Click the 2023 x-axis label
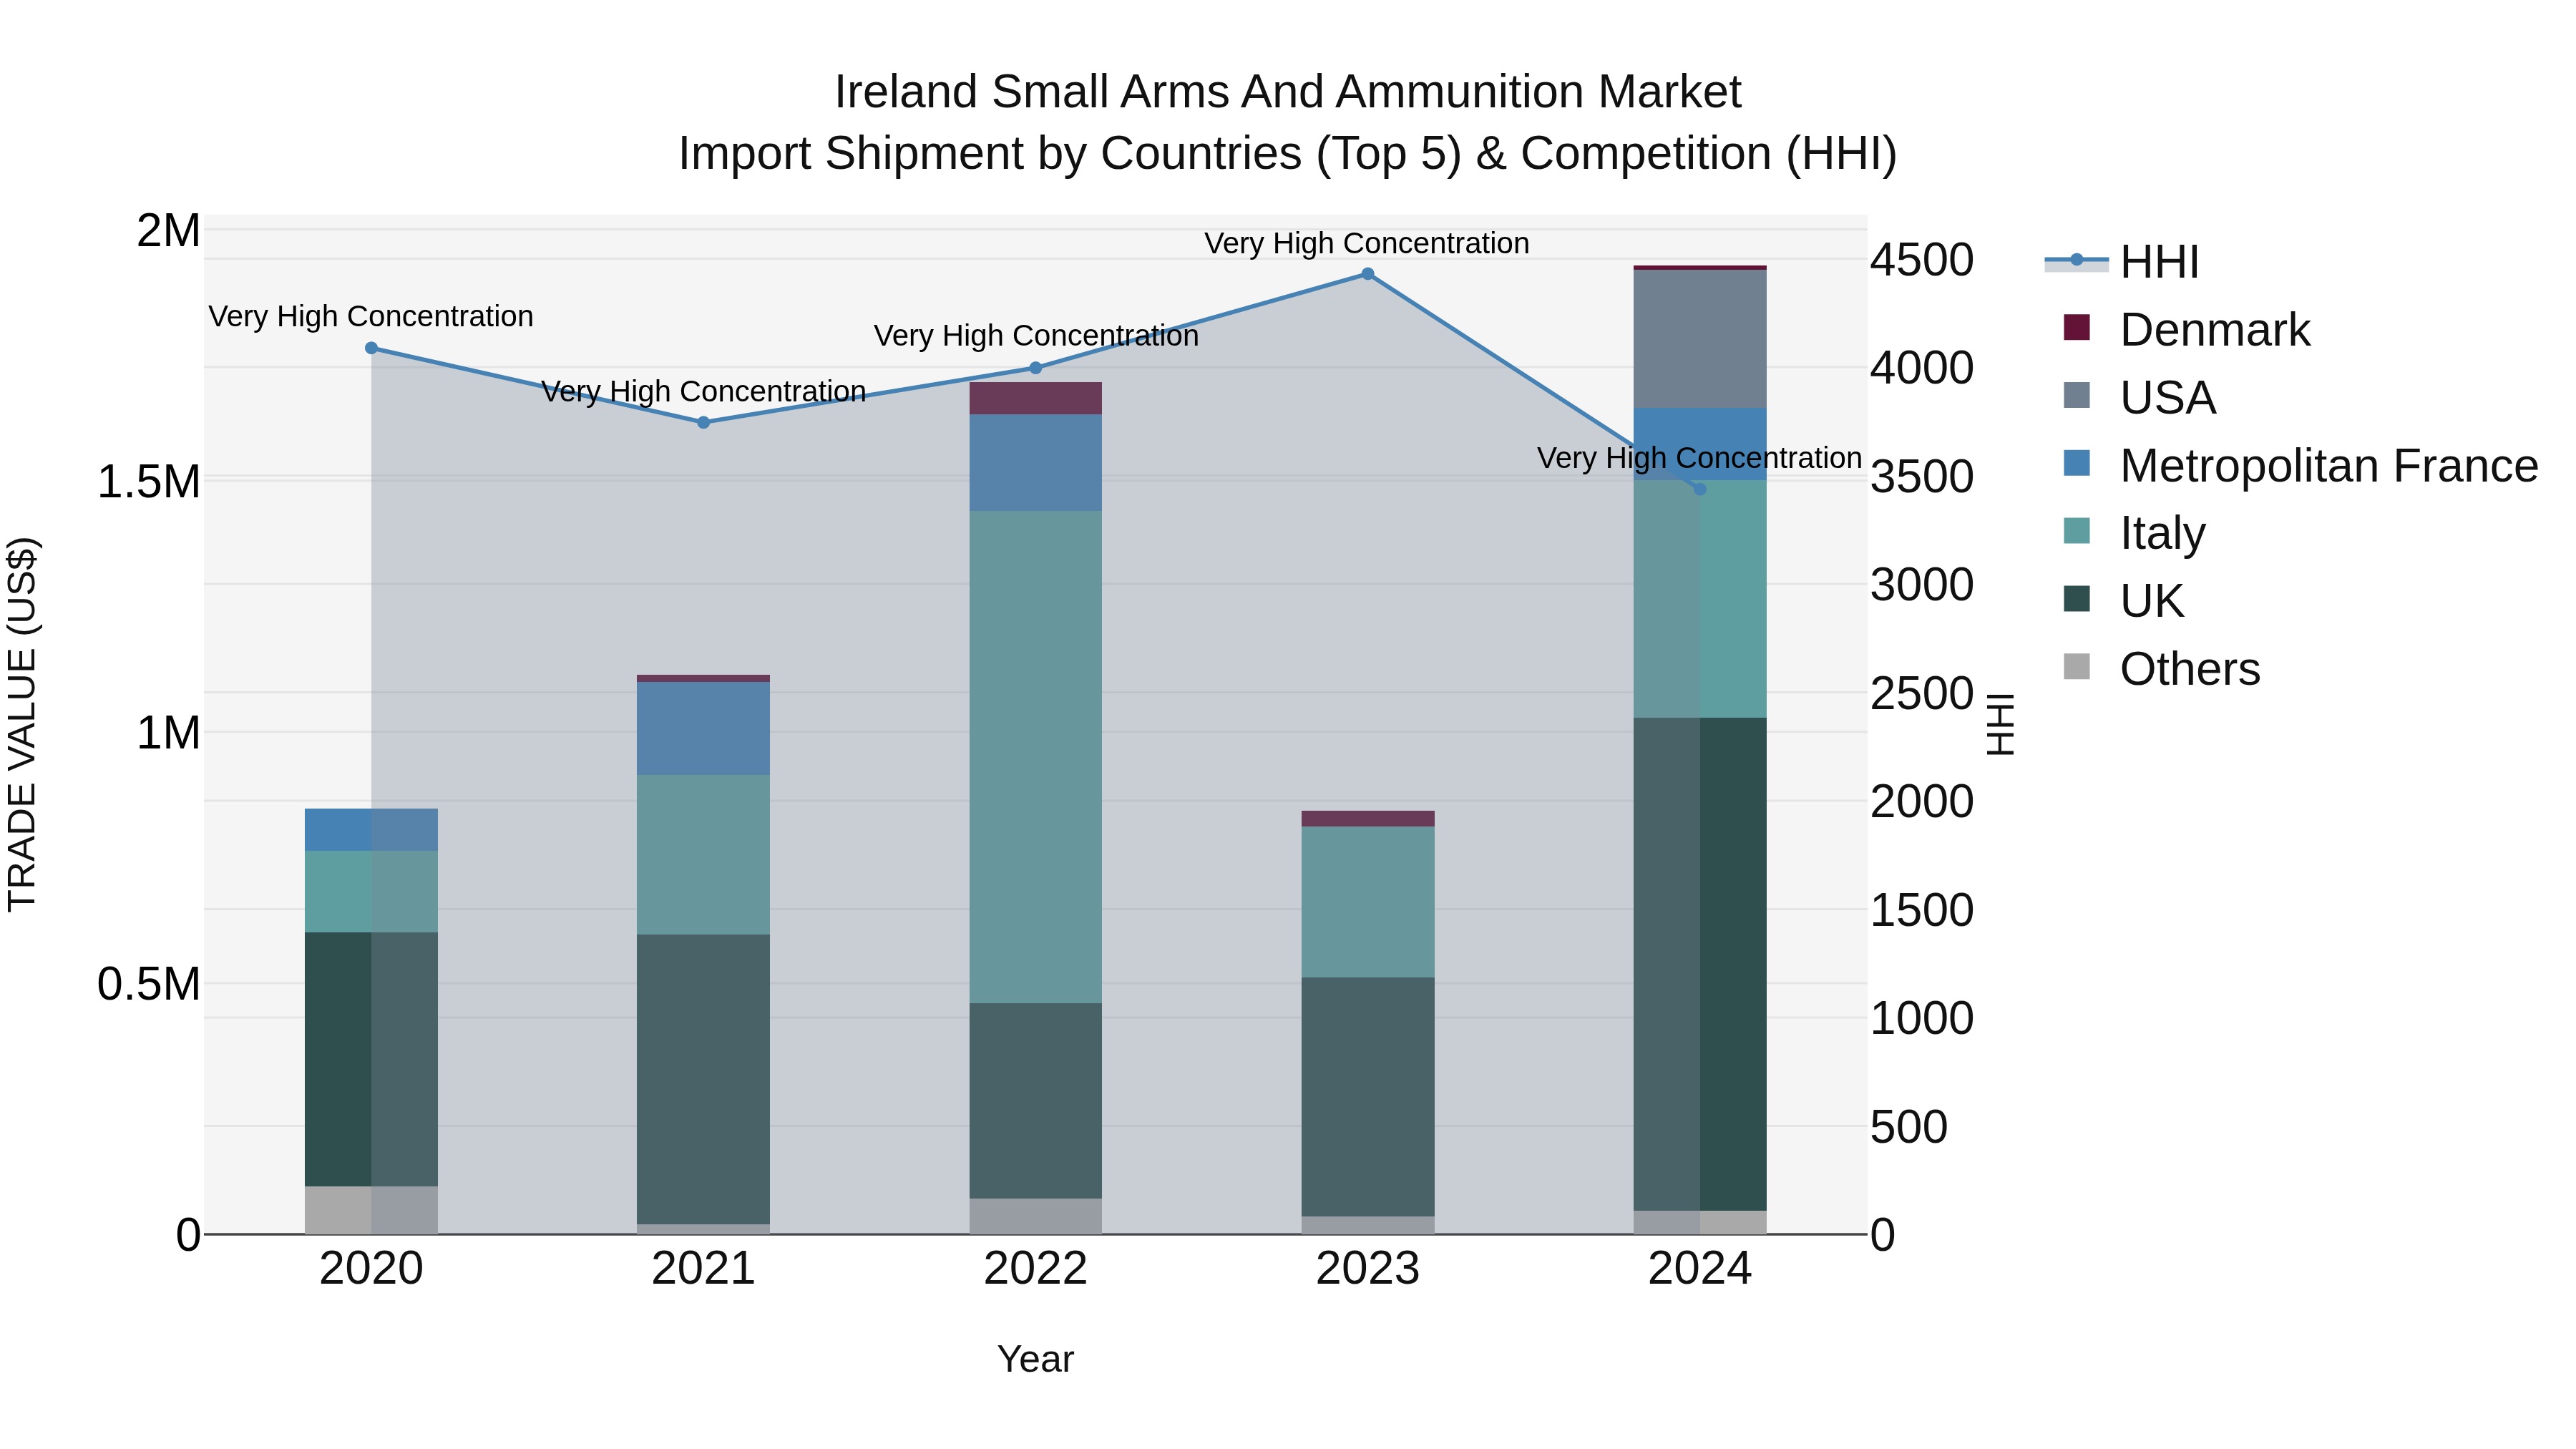Image resolution: width=2576 pixels, height=1449 pixels. 1368,1269
